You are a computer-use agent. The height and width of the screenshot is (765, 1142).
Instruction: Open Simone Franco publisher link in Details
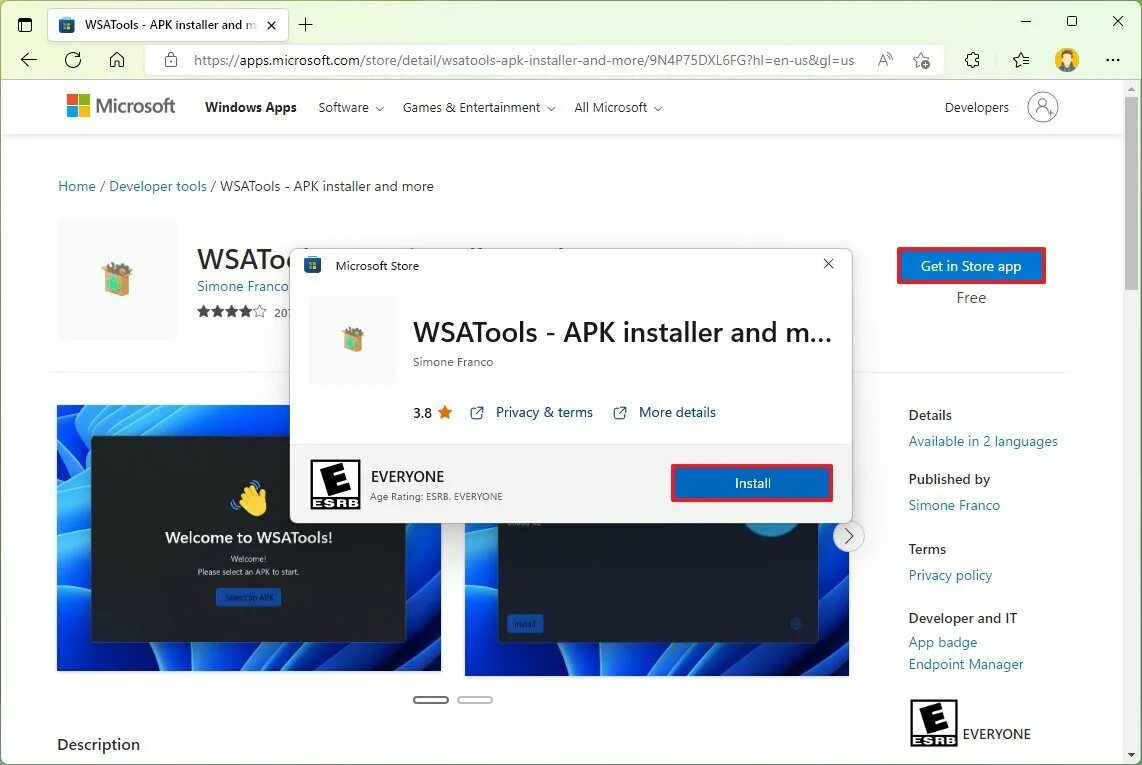[x=954, y=505]
